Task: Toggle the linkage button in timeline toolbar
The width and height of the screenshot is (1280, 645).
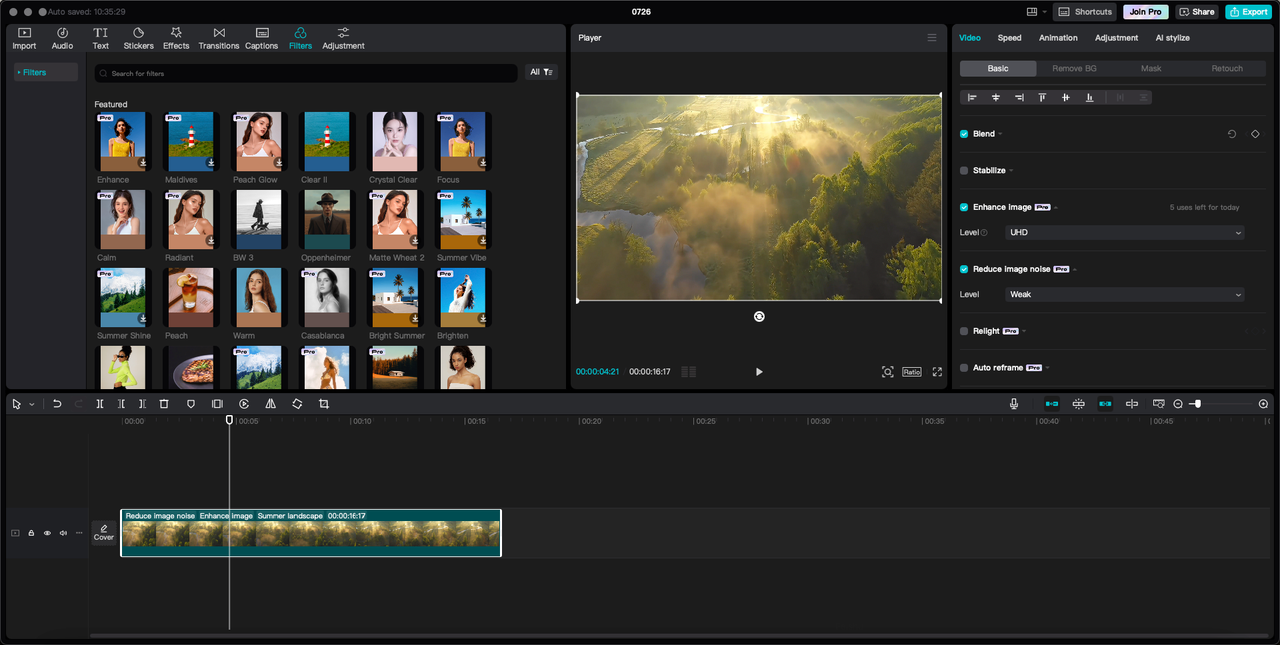Action: pyautogui.click(x=1105, y=404)
